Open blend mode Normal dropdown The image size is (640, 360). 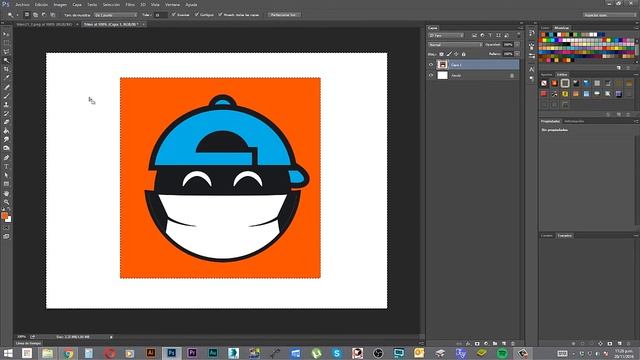[455, 44]
